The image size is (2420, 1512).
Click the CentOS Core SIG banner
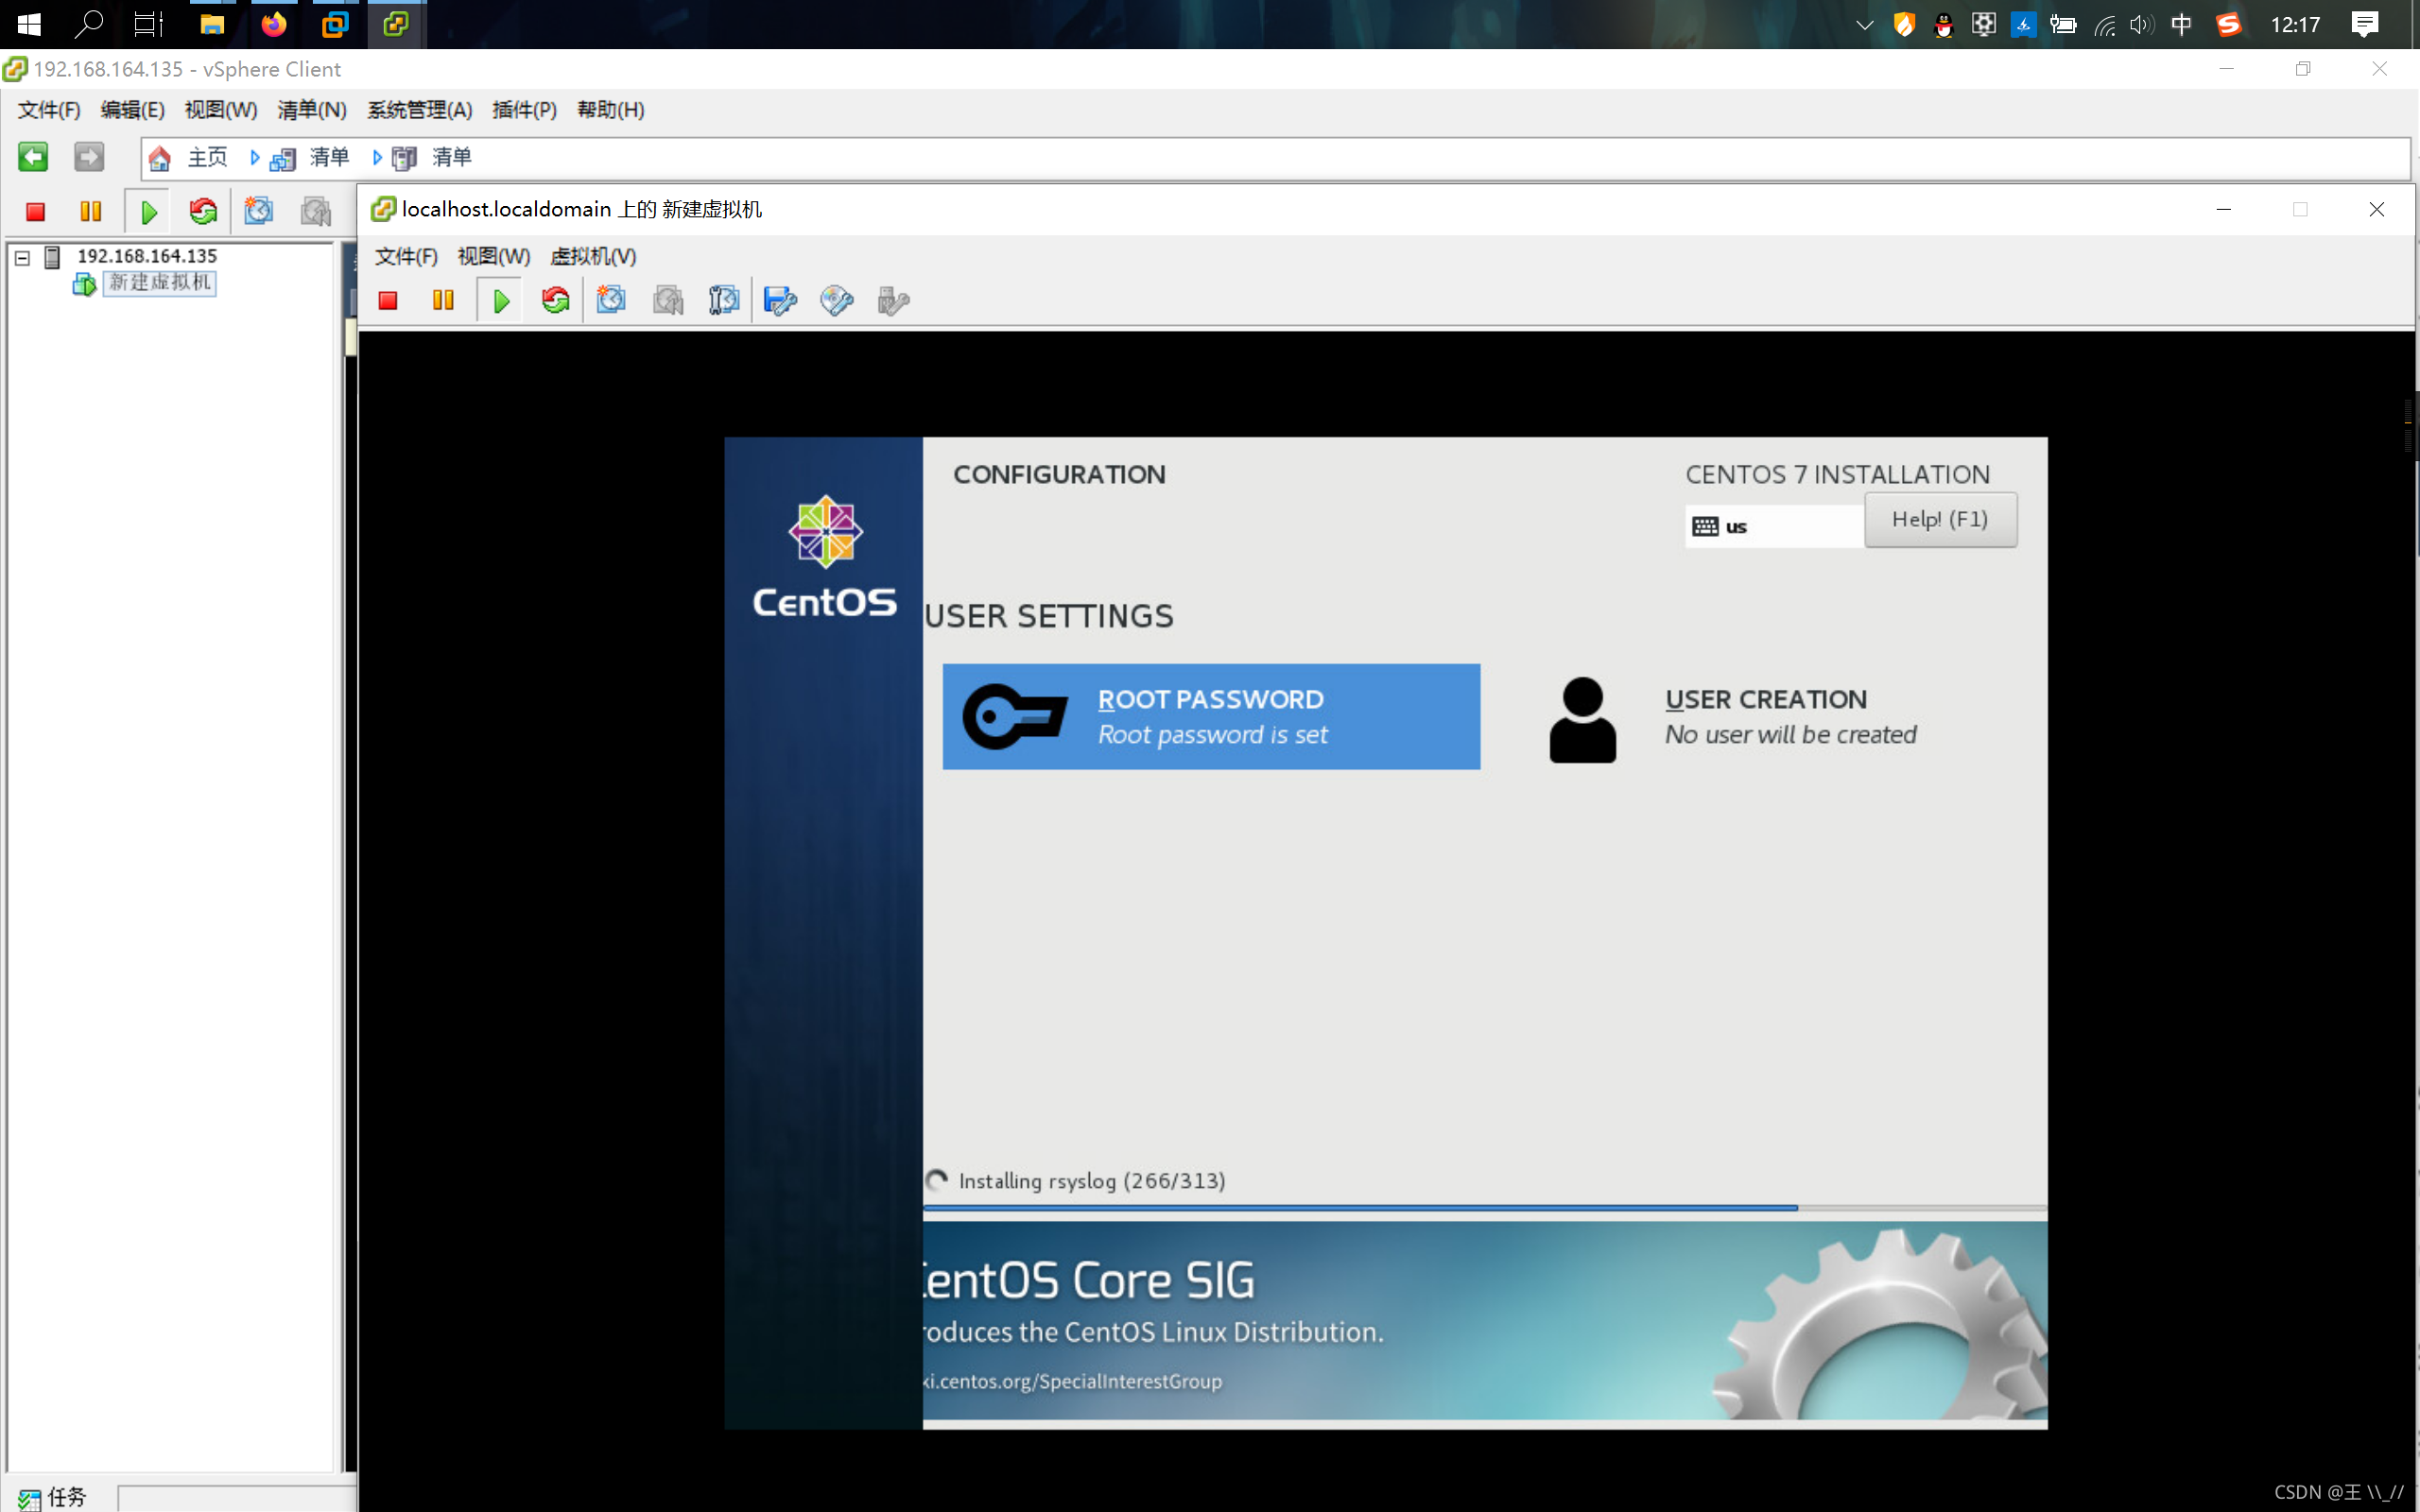click(1484, 1320)
